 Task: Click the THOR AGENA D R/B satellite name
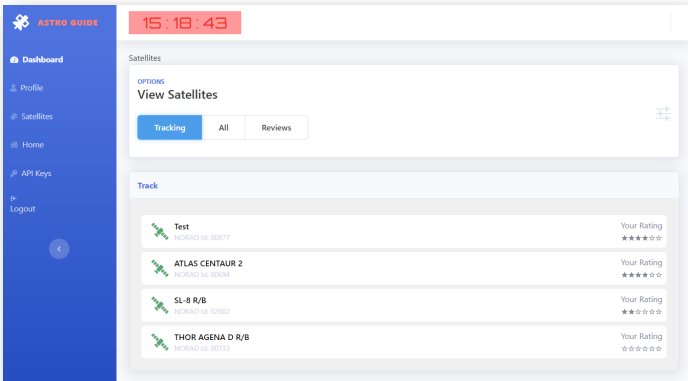pyautogui.click(x=211, y=337)
